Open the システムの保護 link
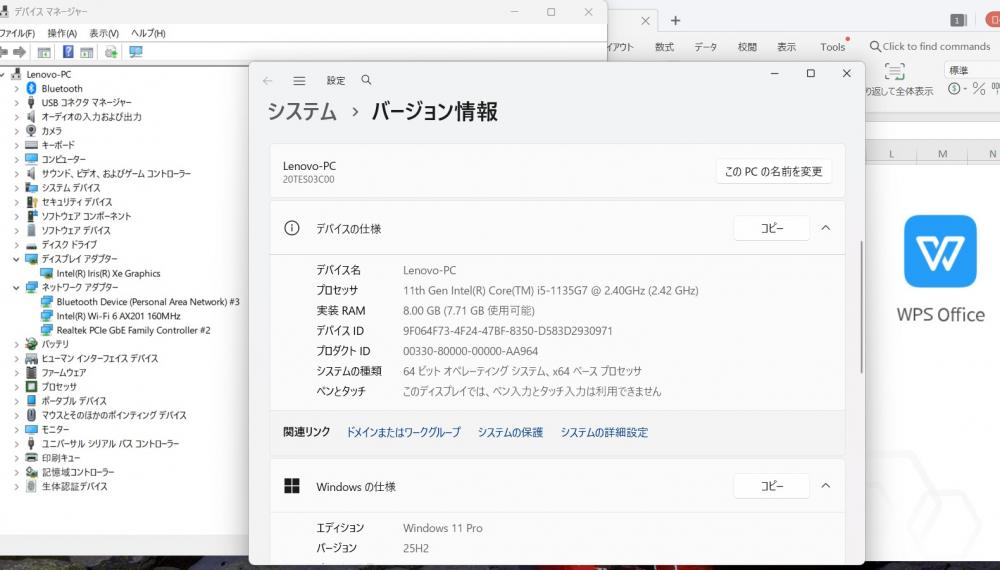1000x570 pixels. tap(510, 432)
